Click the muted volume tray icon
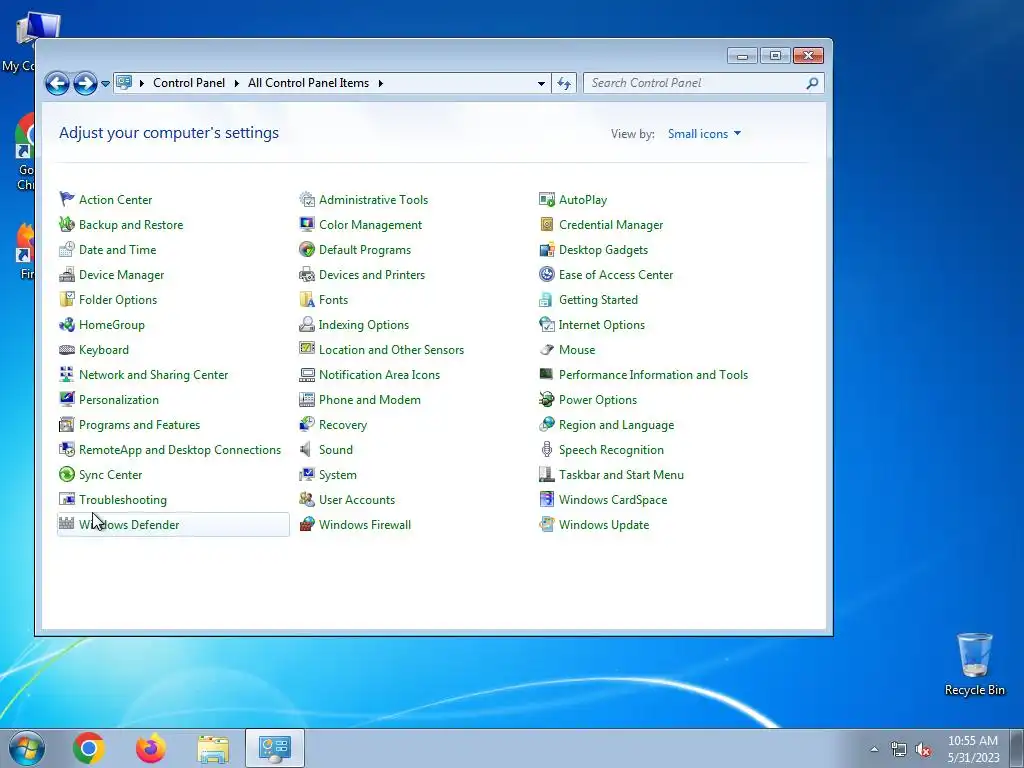1024x768 pixels. (923, 750)
